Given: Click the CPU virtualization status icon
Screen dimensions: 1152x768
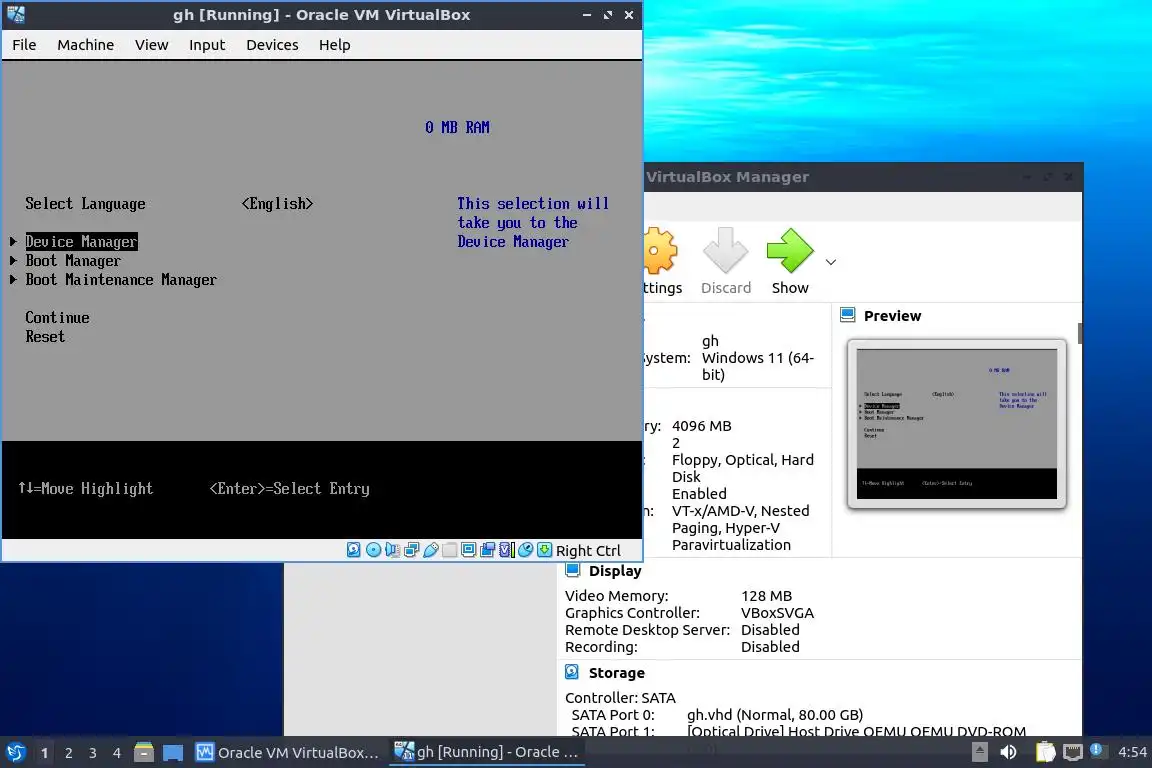Looking at the screenshot, I should pos(506,550).
